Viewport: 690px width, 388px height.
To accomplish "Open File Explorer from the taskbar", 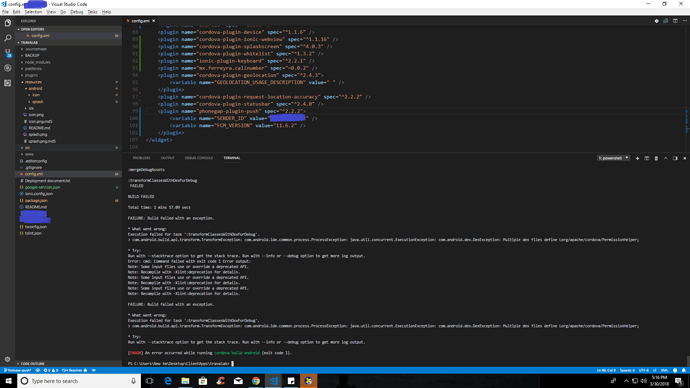I will point(185,381).
